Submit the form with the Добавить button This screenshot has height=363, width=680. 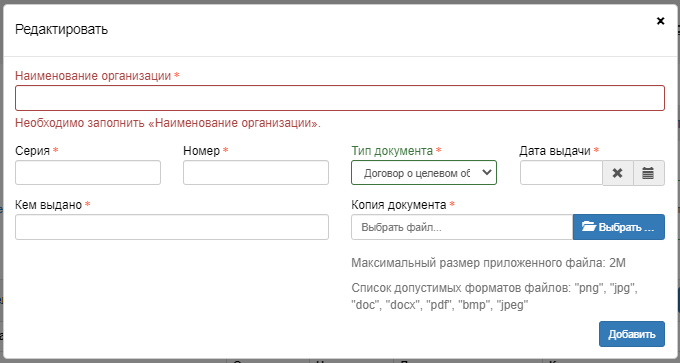coord(632,334)
